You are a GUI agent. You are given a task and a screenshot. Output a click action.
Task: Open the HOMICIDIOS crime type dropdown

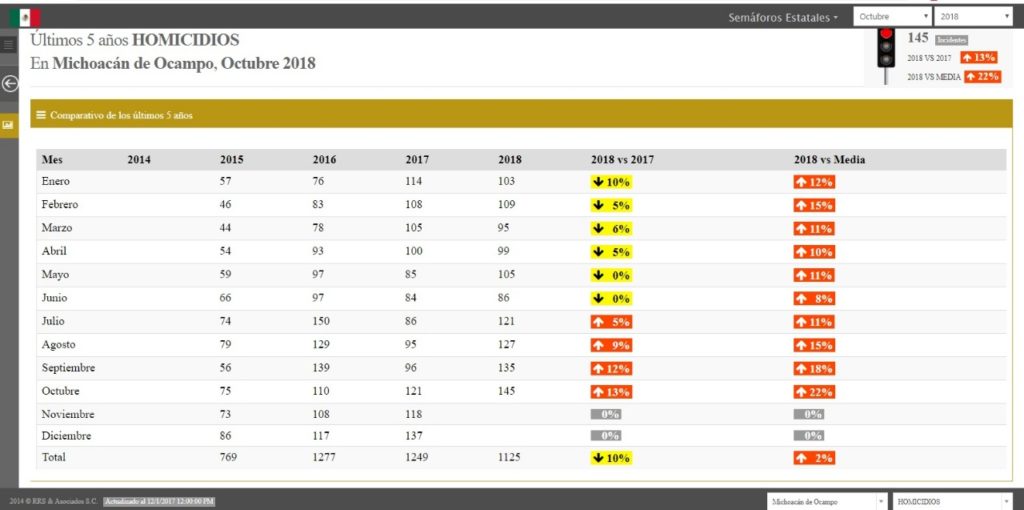click(952, 502)
